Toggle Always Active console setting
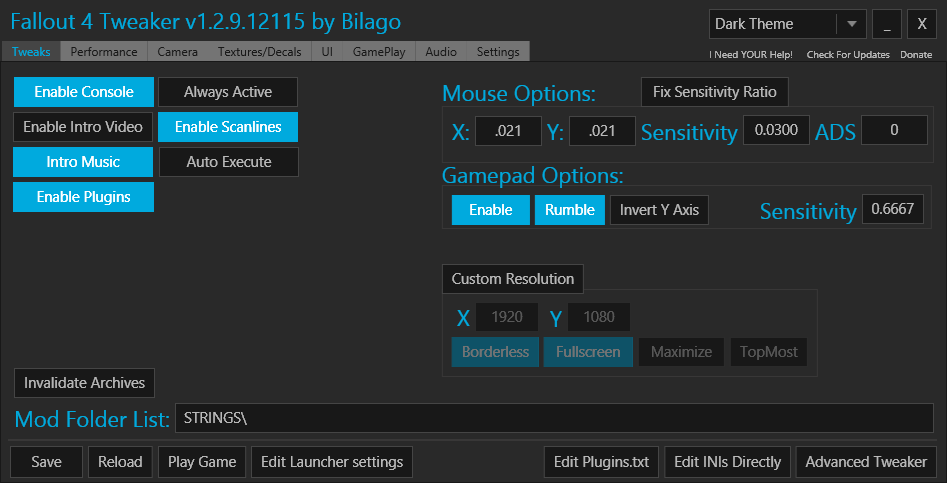 pyautogui.click(x=228, y=92)
